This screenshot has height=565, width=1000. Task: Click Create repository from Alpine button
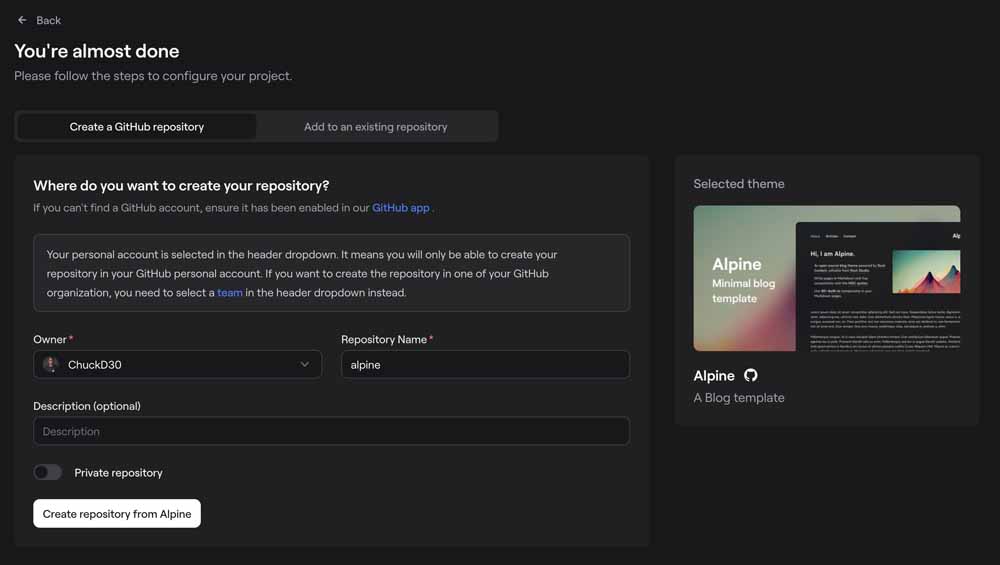tap(117, 513)
